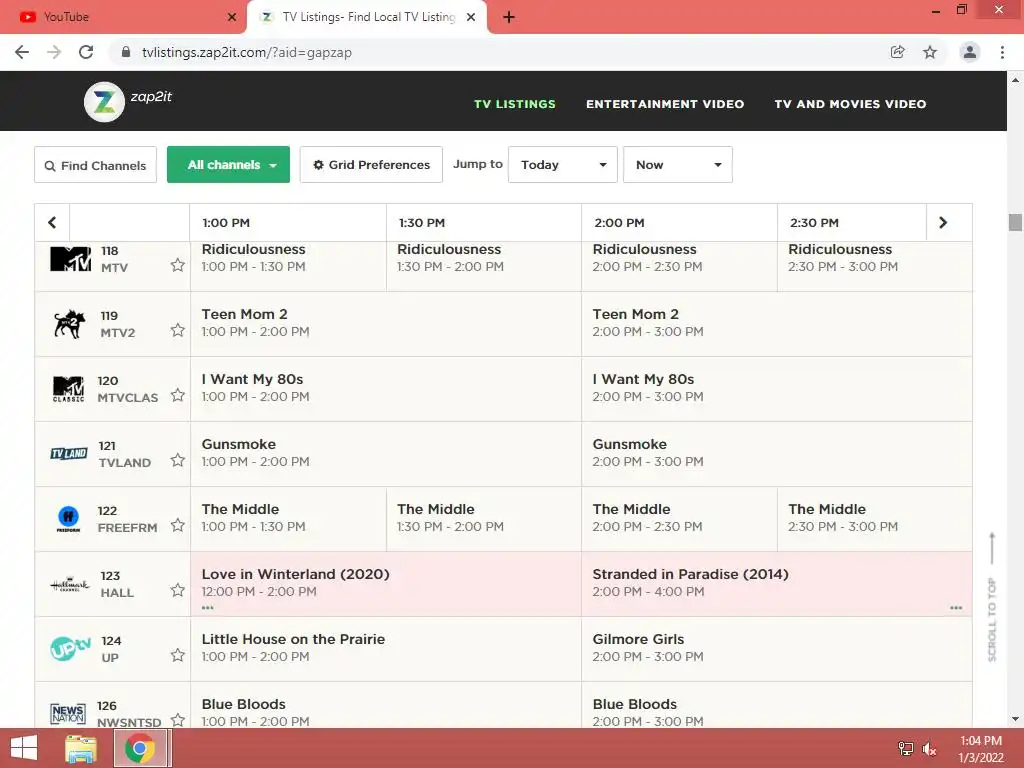Click Chrome taskbar icon
The width and height of the screenshot is (1024, 768).
coord(140,748)
